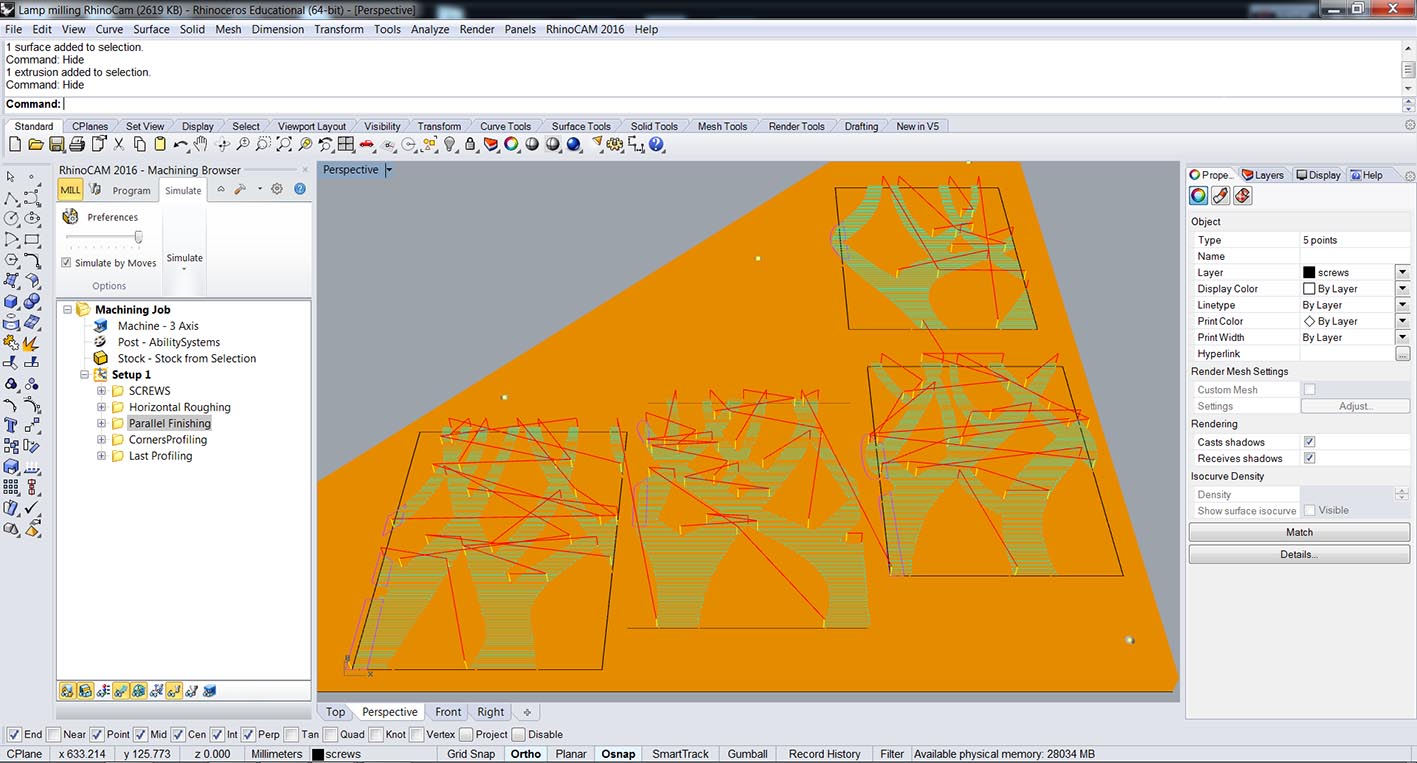Expand the CornersProfiling operation folder
This screenshot has width=1417, height=763.
click(x=101, y=439)
